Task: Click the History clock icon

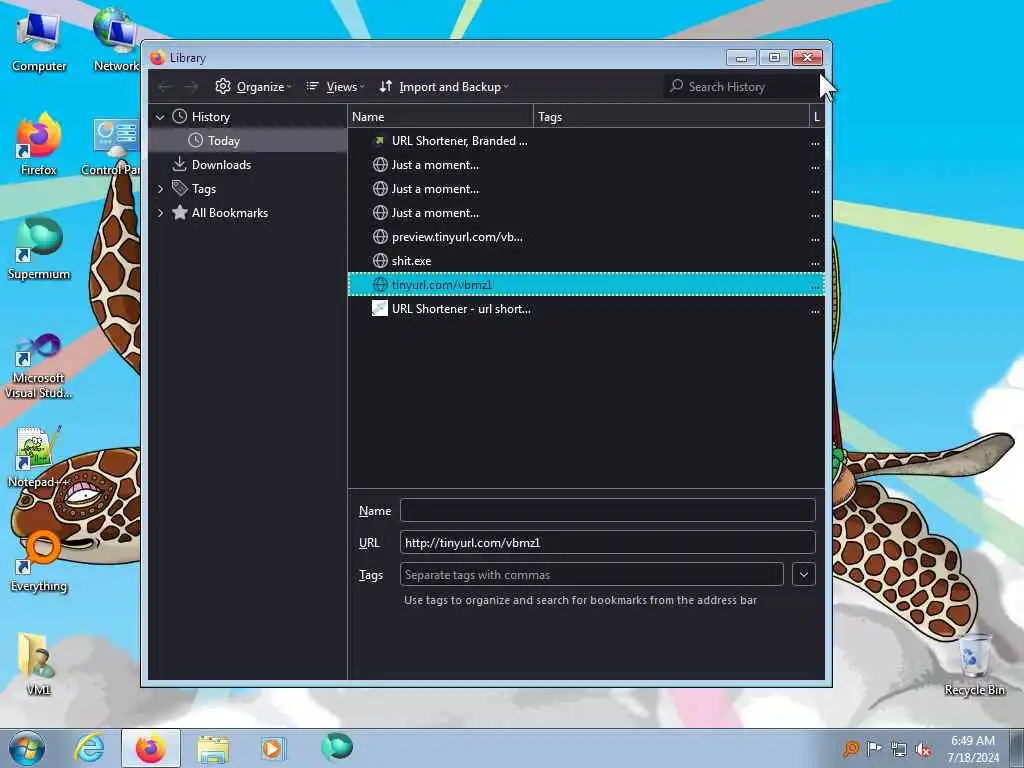Action: (x=180, y=117)
